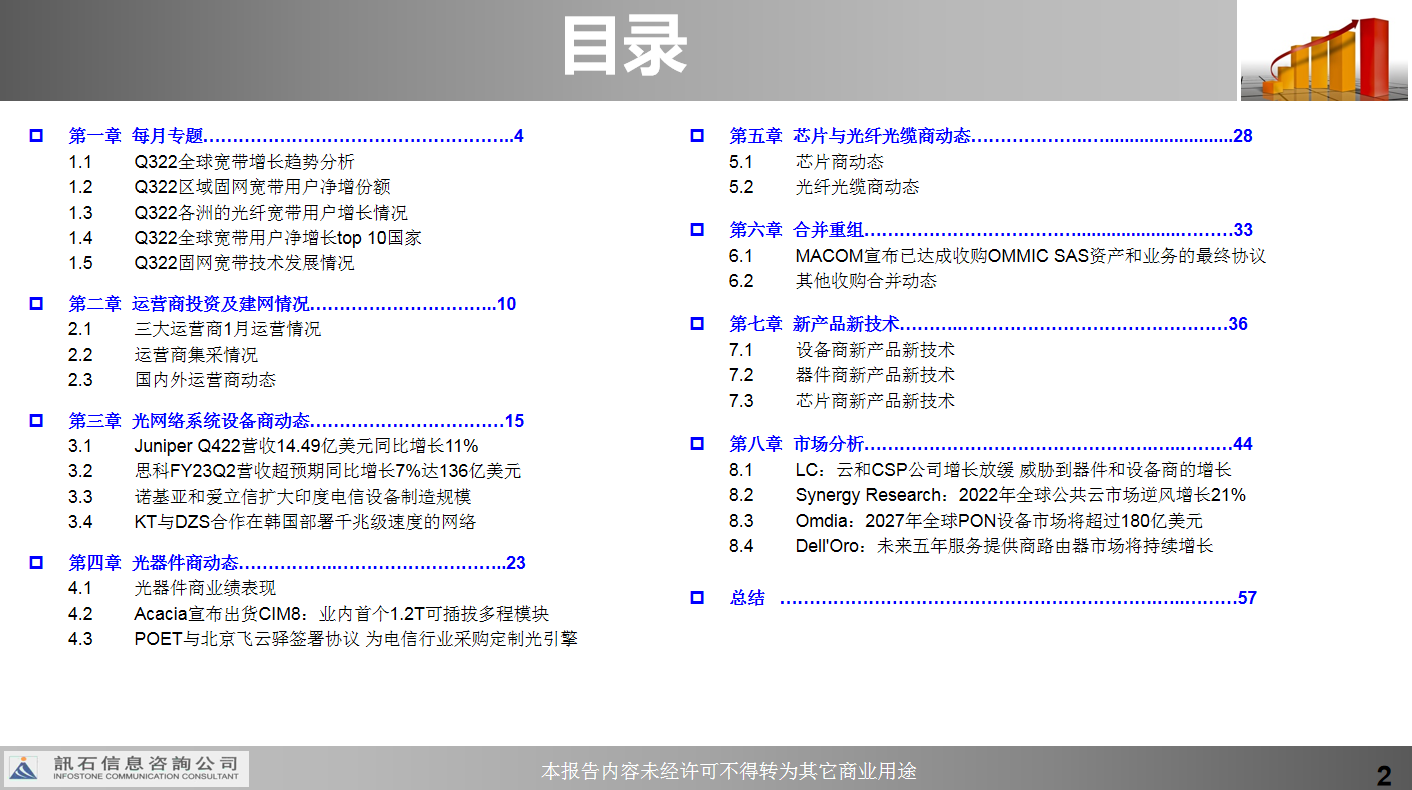This screenshot has height=790, width=1412.
Task: Click the slide page number 2
Action: tap(1384, 775)
